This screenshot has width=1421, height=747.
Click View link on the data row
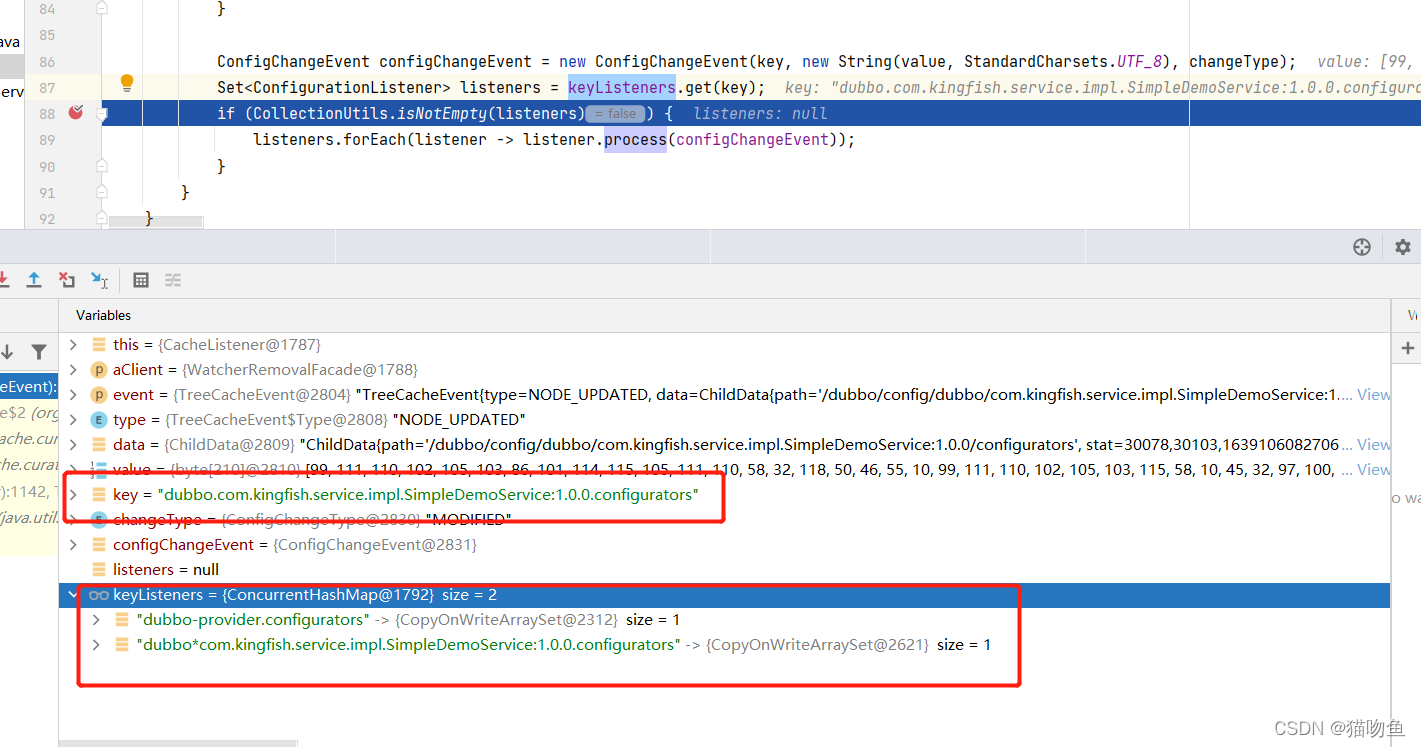point(1373,445)
